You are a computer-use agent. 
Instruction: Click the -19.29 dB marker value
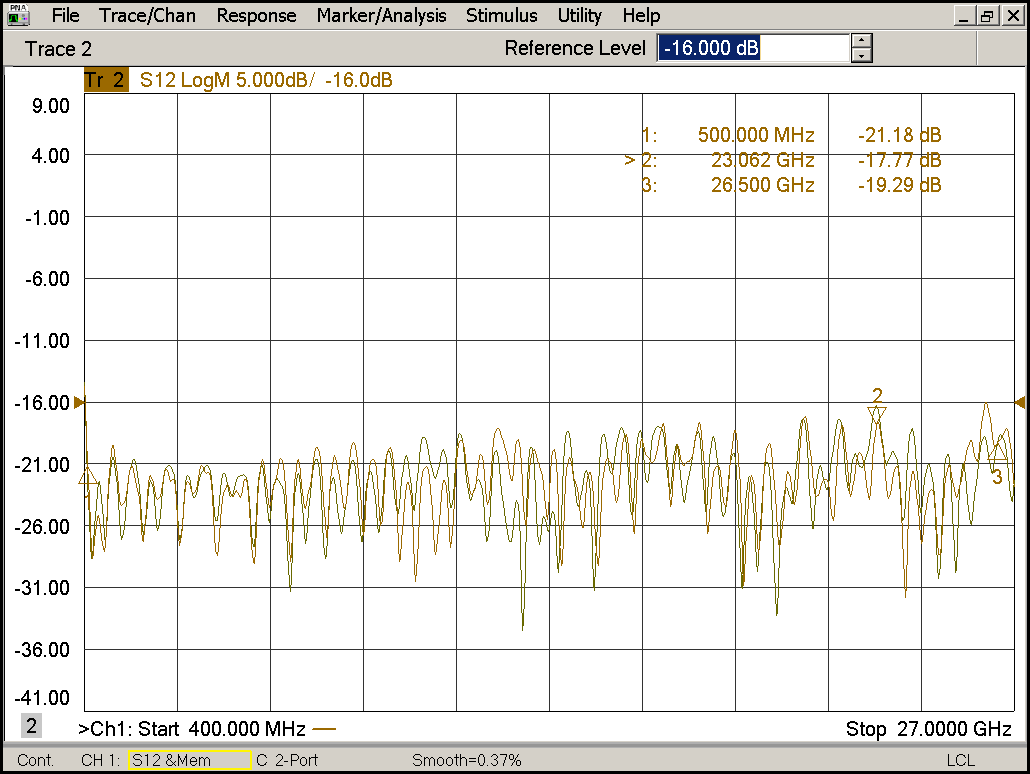click(899, 185)
